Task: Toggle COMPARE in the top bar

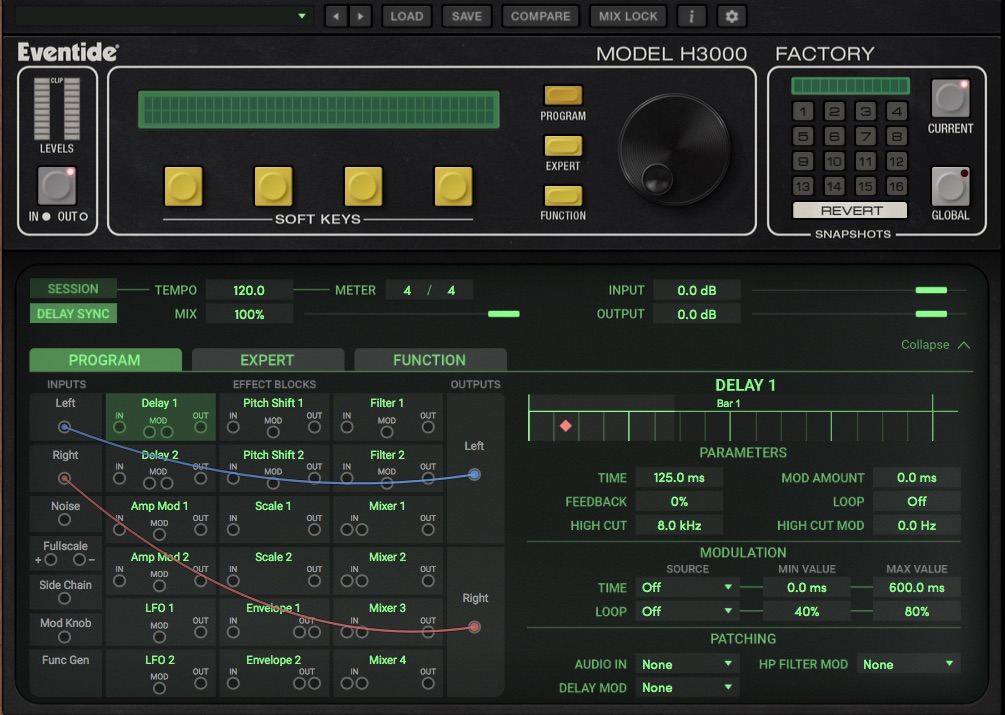Action: (540, 16)
